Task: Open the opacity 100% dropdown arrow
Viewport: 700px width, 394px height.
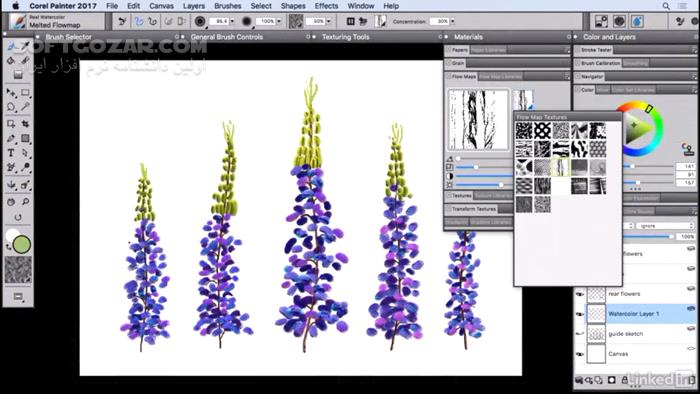Action: [279, 21]
